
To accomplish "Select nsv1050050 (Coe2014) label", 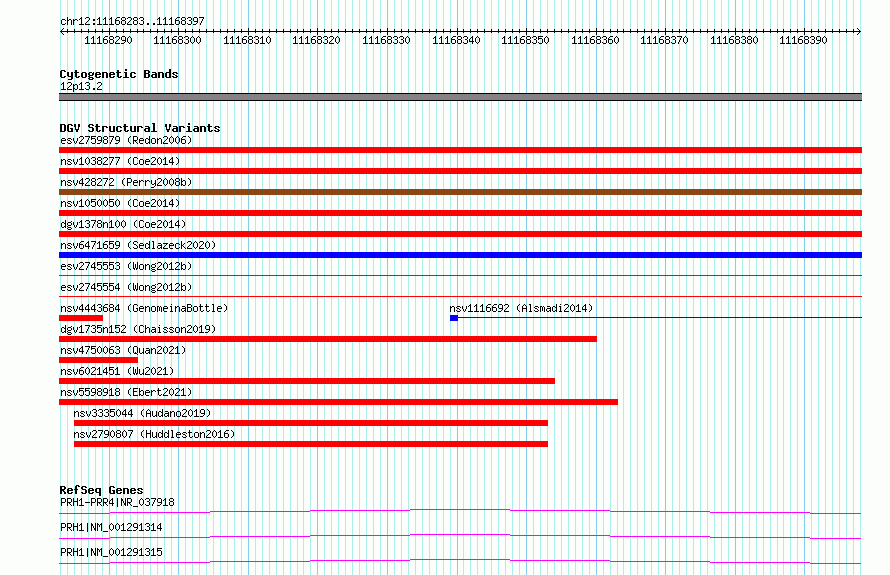I will point(120,203).
